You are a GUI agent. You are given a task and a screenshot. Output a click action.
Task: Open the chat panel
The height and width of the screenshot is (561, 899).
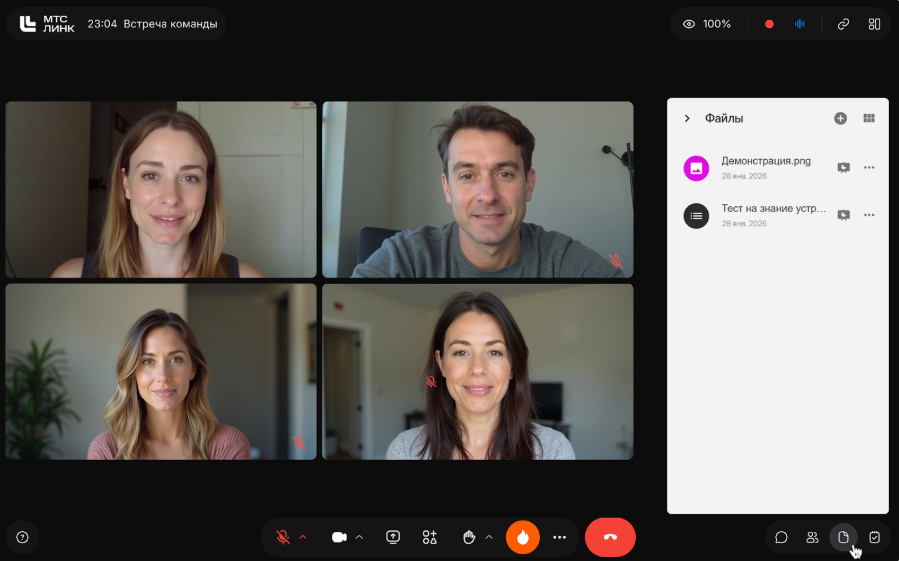tap(781, 537)
